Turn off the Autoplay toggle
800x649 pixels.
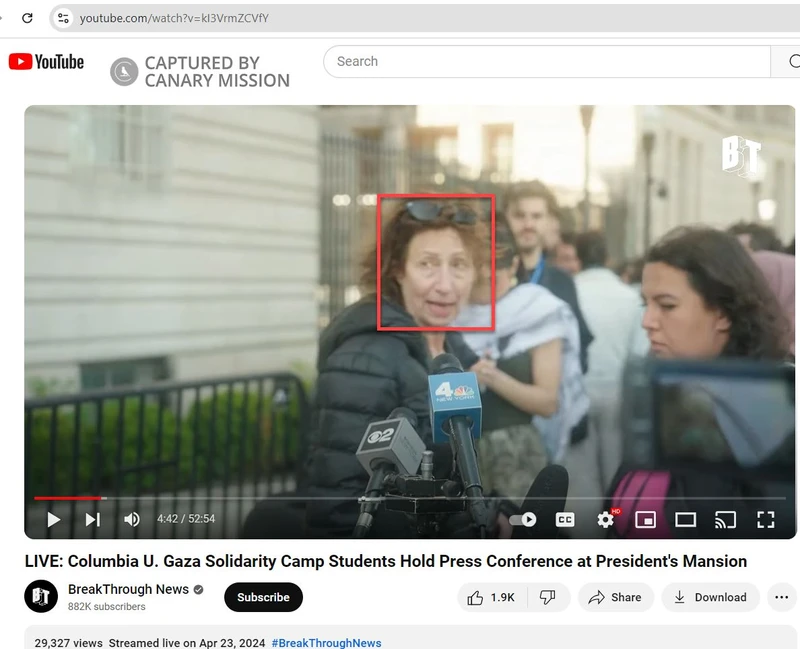point(521,519)
